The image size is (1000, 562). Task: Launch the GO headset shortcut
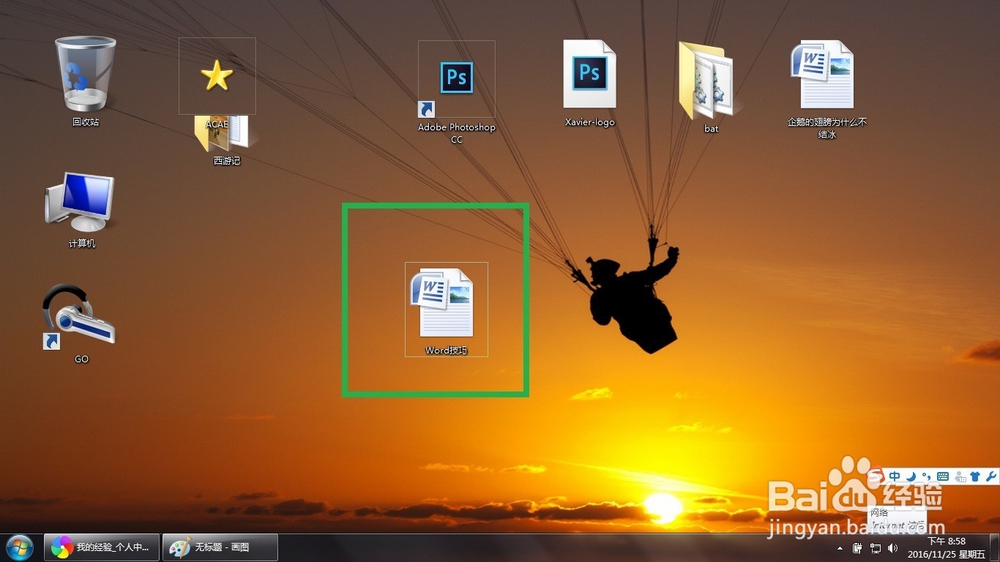click(79, 324)
